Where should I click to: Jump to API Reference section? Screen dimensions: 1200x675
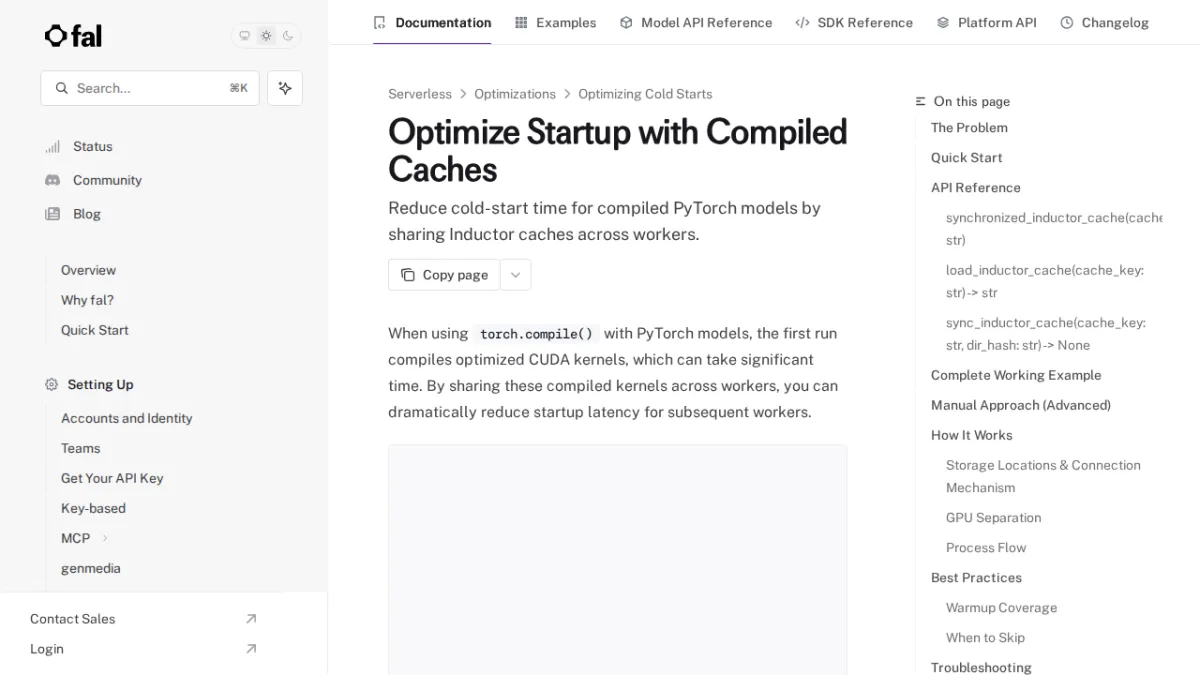click(x=975, y=188)
